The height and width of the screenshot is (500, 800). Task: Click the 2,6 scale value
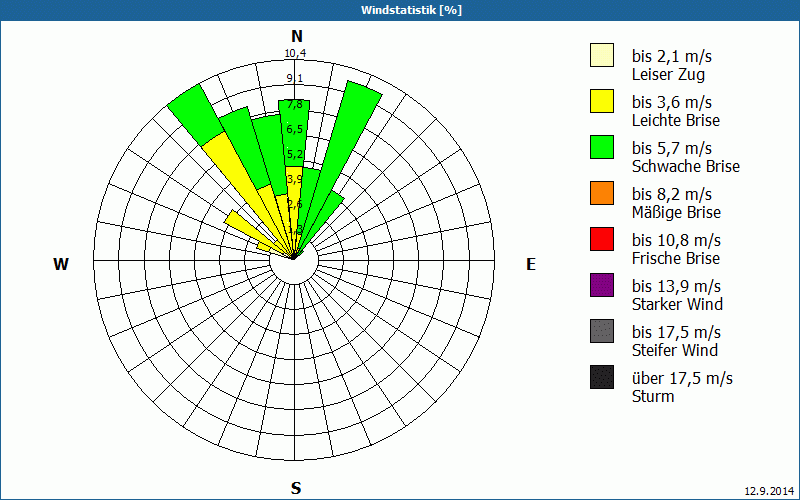pos(294,204)
